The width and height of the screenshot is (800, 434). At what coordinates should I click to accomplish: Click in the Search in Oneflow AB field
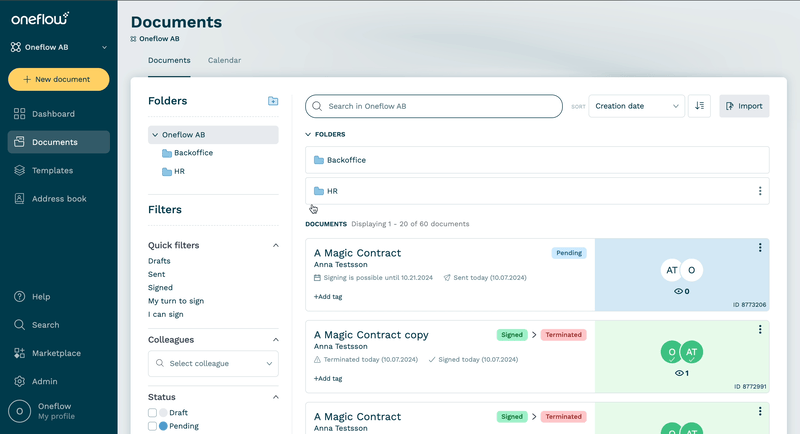(434, 106)
